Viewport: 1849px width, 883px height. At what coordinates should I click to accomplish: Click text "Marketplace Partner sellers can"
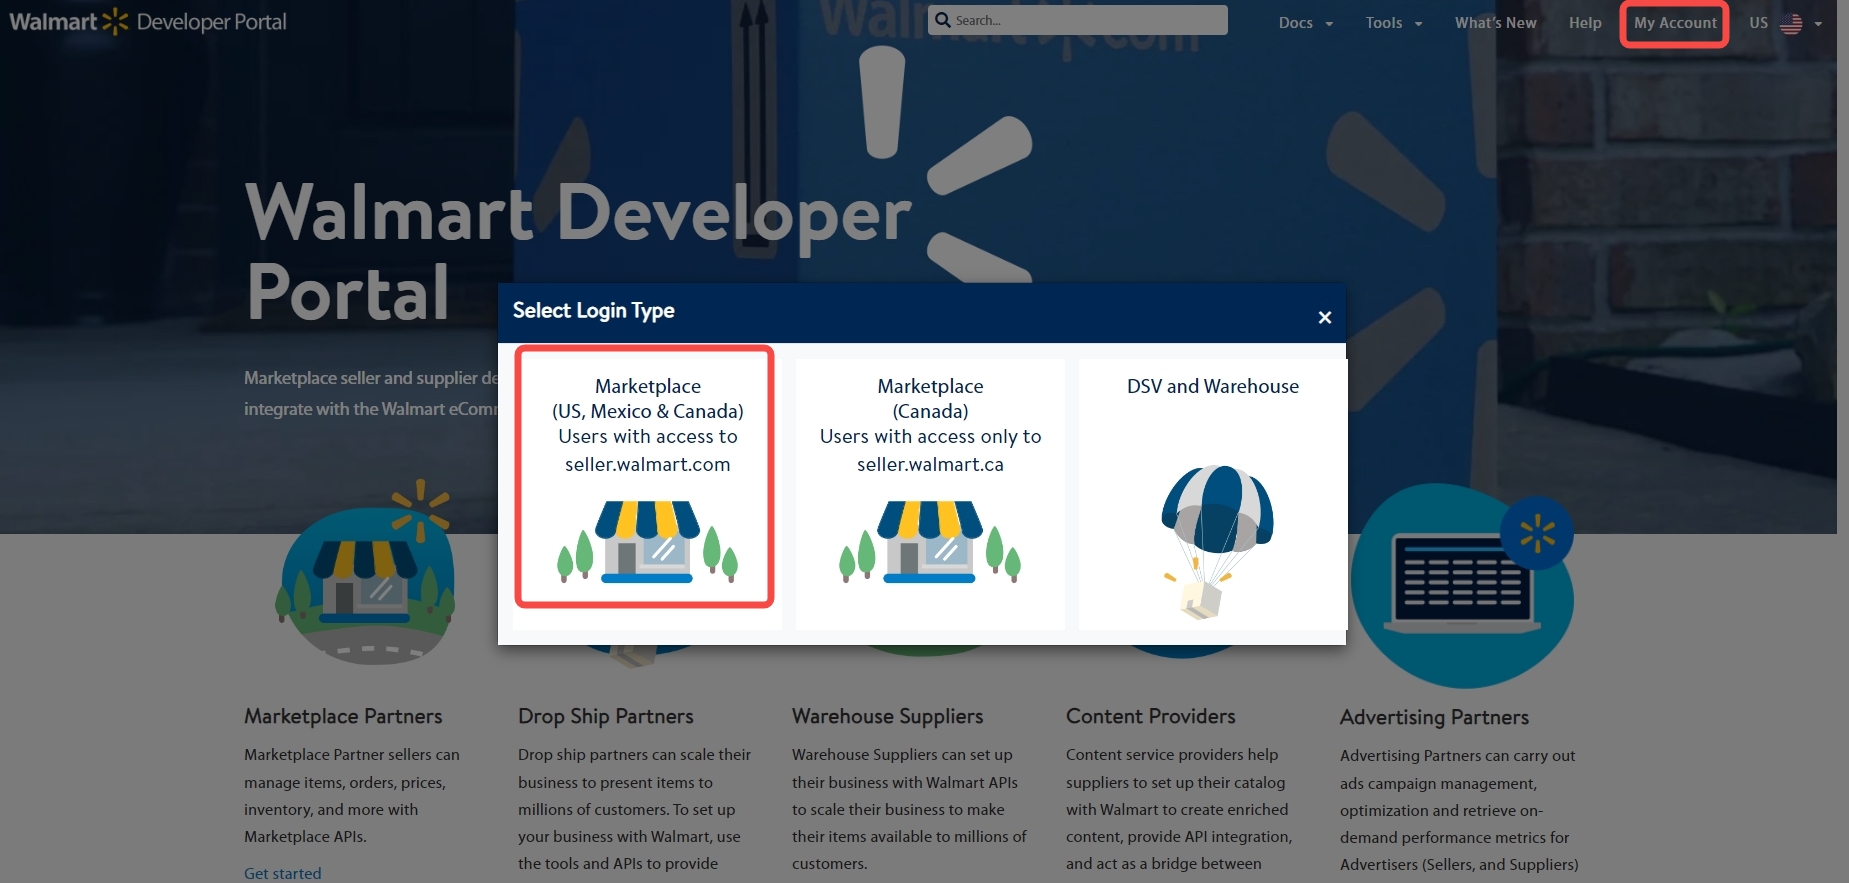click(x=352, y=755)
